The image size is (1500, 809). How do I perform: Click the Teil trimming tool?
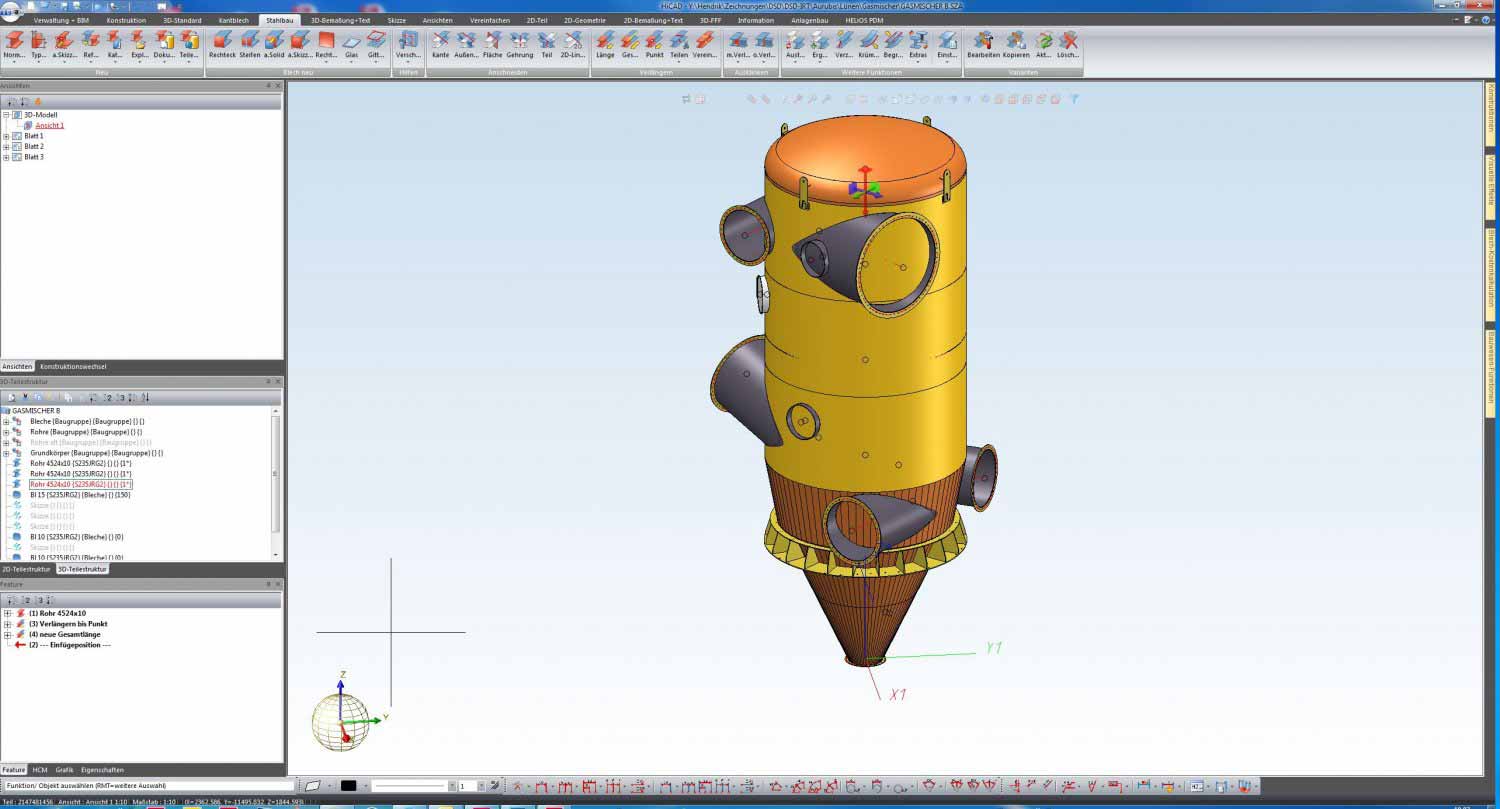click(546, 45)
